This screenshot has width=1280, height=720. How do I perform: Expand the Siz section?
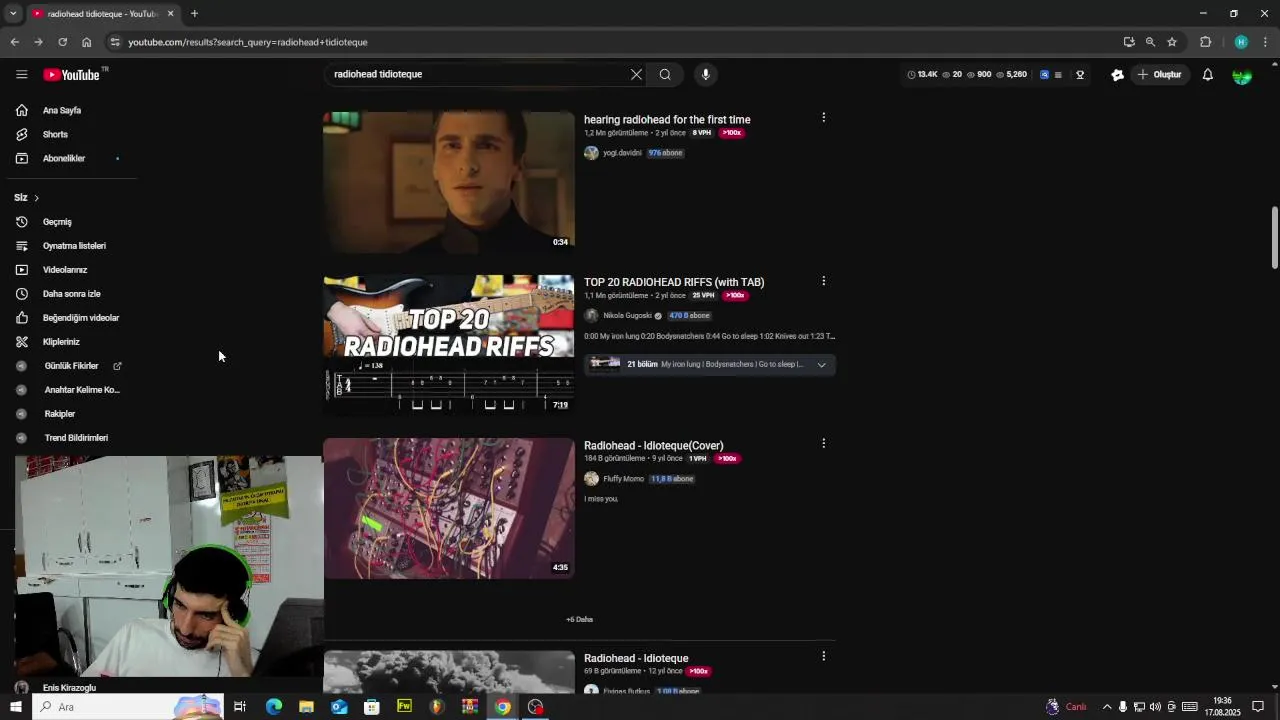tap(27, 197)
